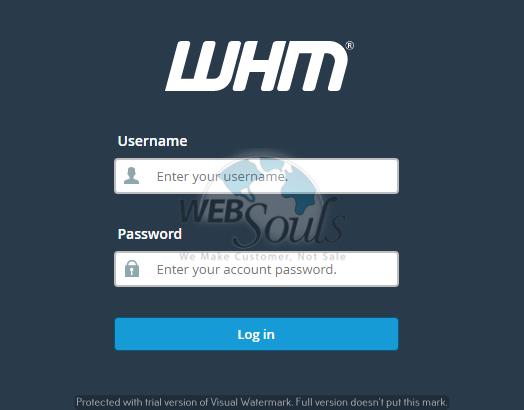Click the 'We Make Customer, Not Sale' tagline

tap(263, 257)
